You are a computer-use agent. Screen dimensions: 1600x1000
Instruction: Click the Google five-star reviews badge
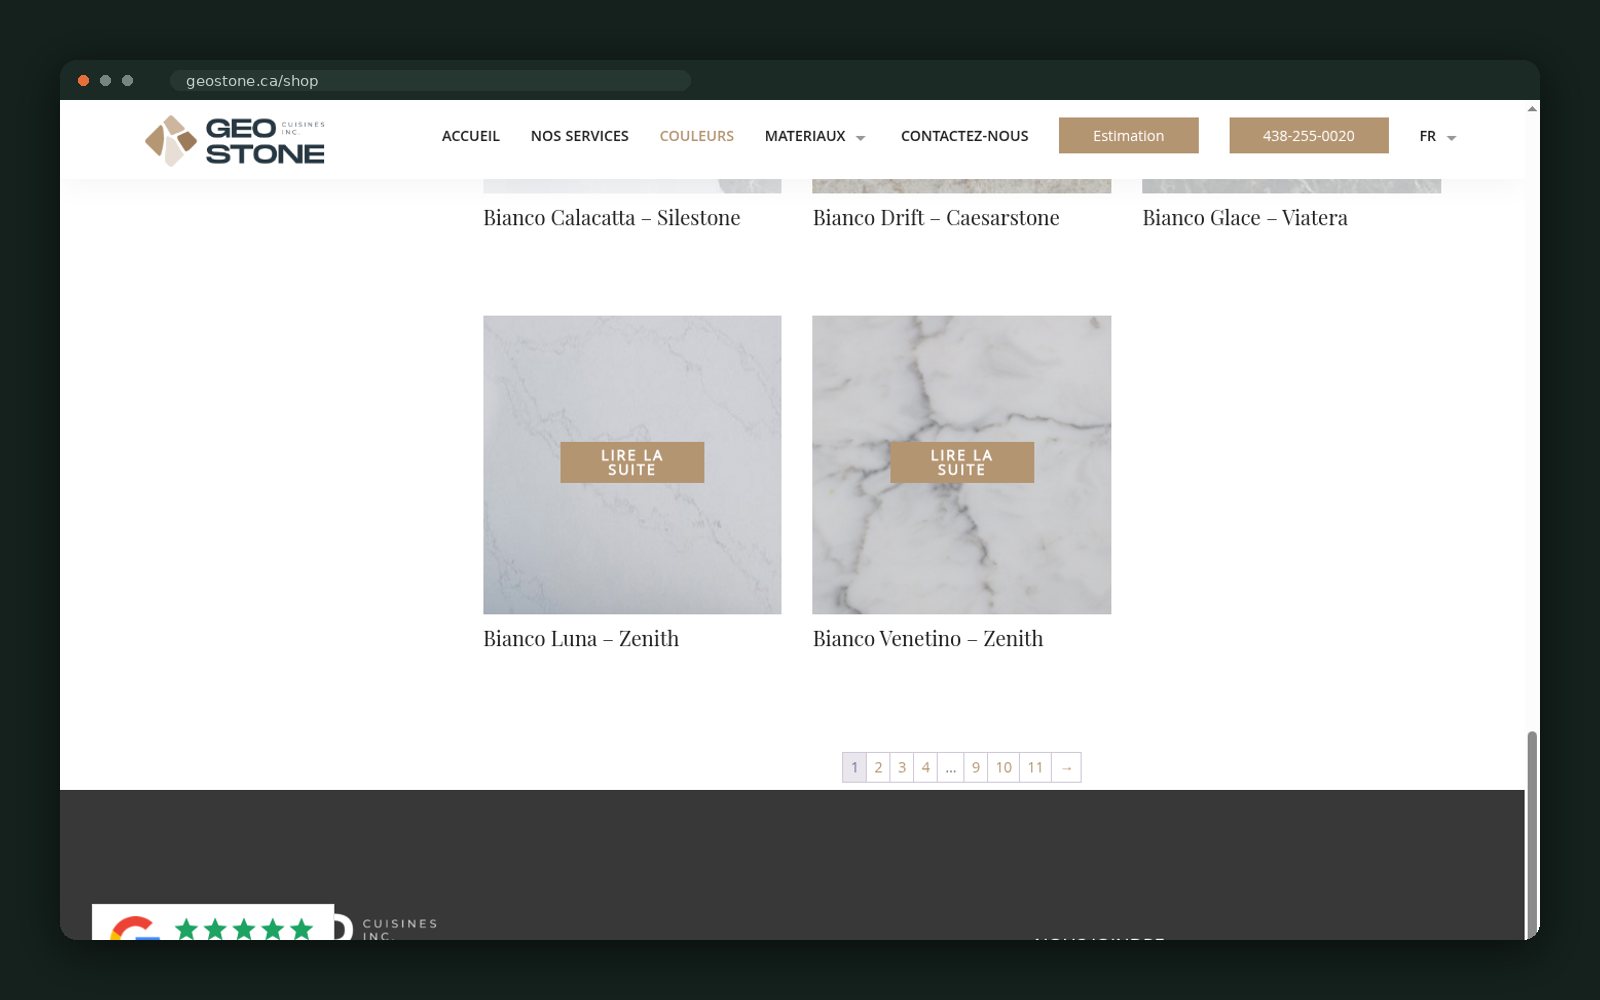[213, 923]
